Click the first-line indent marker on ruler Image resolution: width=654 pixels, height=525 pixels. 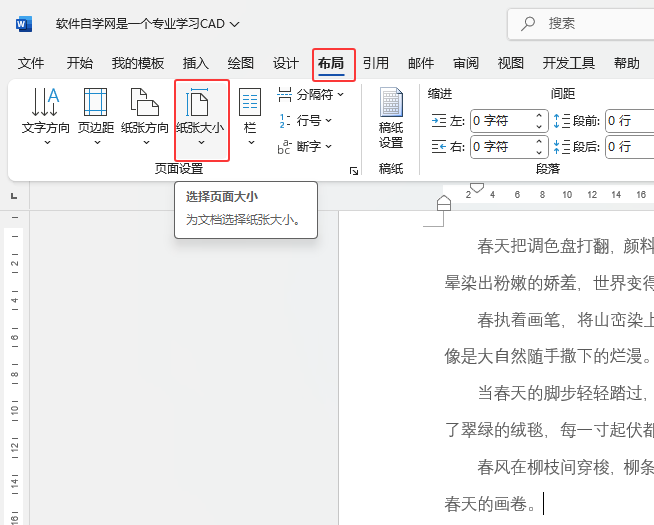(x=477, y=188)
